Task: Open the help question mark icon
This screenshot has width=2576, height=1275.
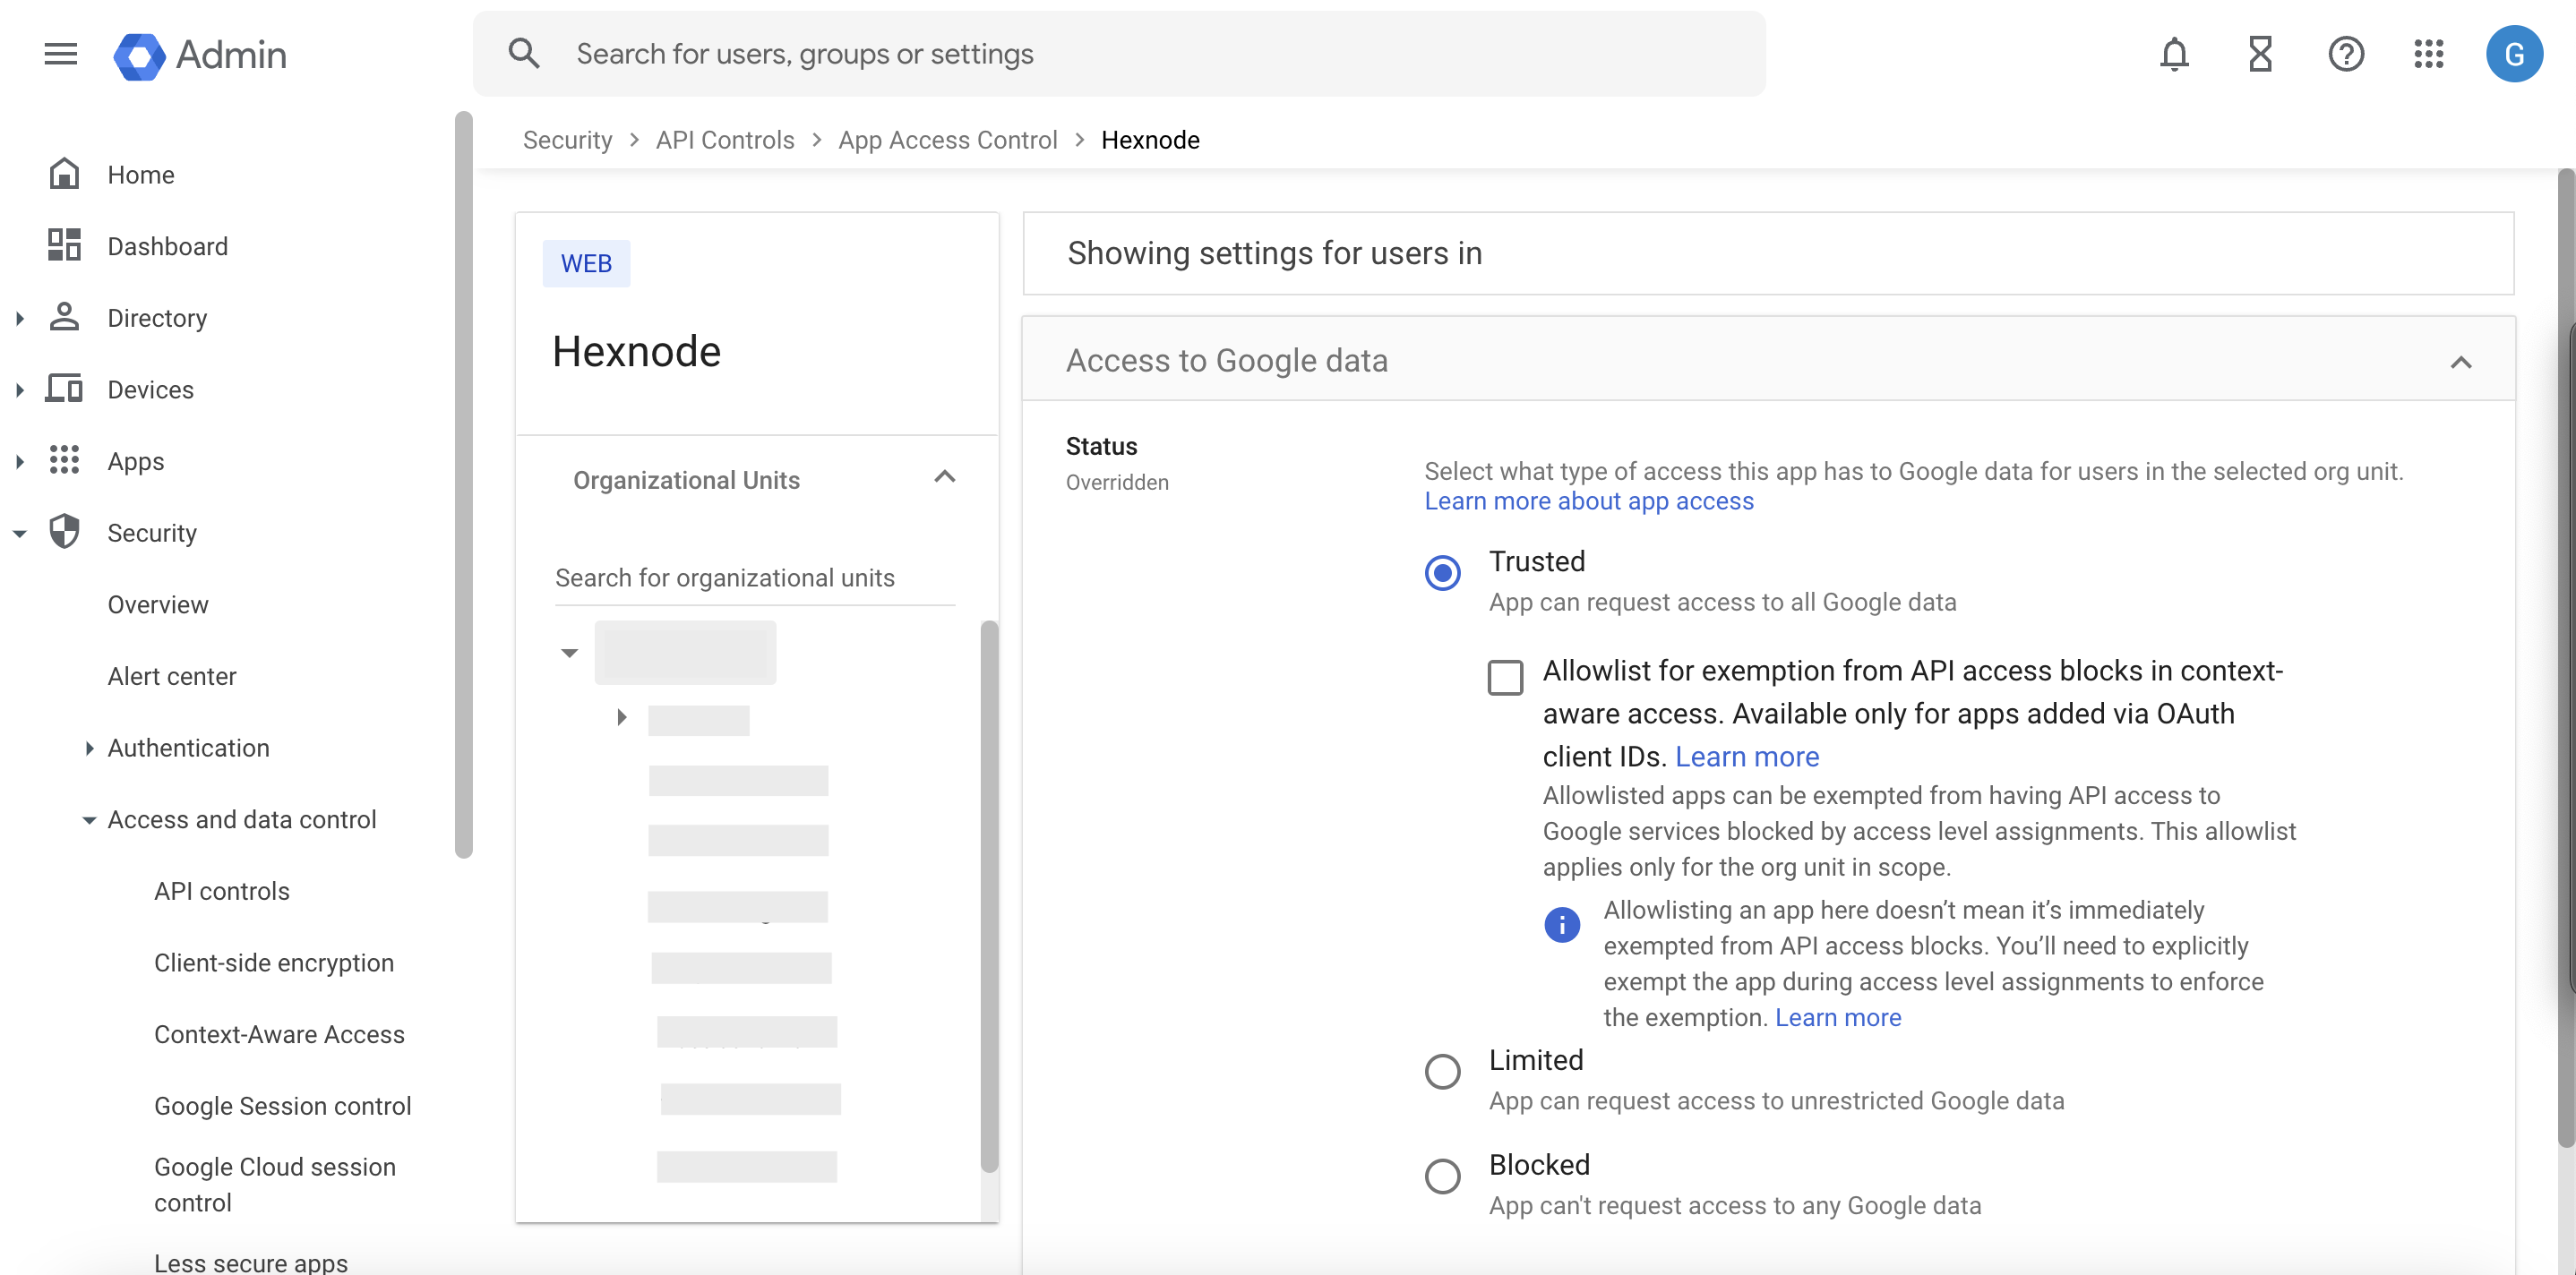Action: coord(2345,54)
